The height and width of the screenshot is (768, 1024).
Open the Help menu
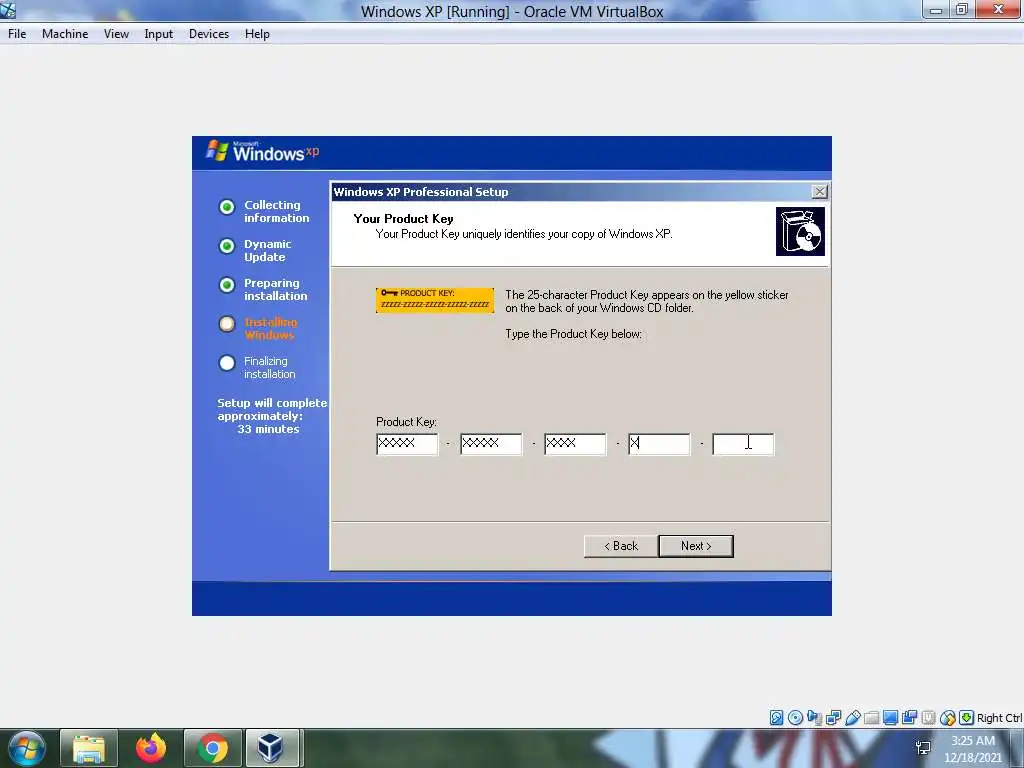click(x=257, y=34)
